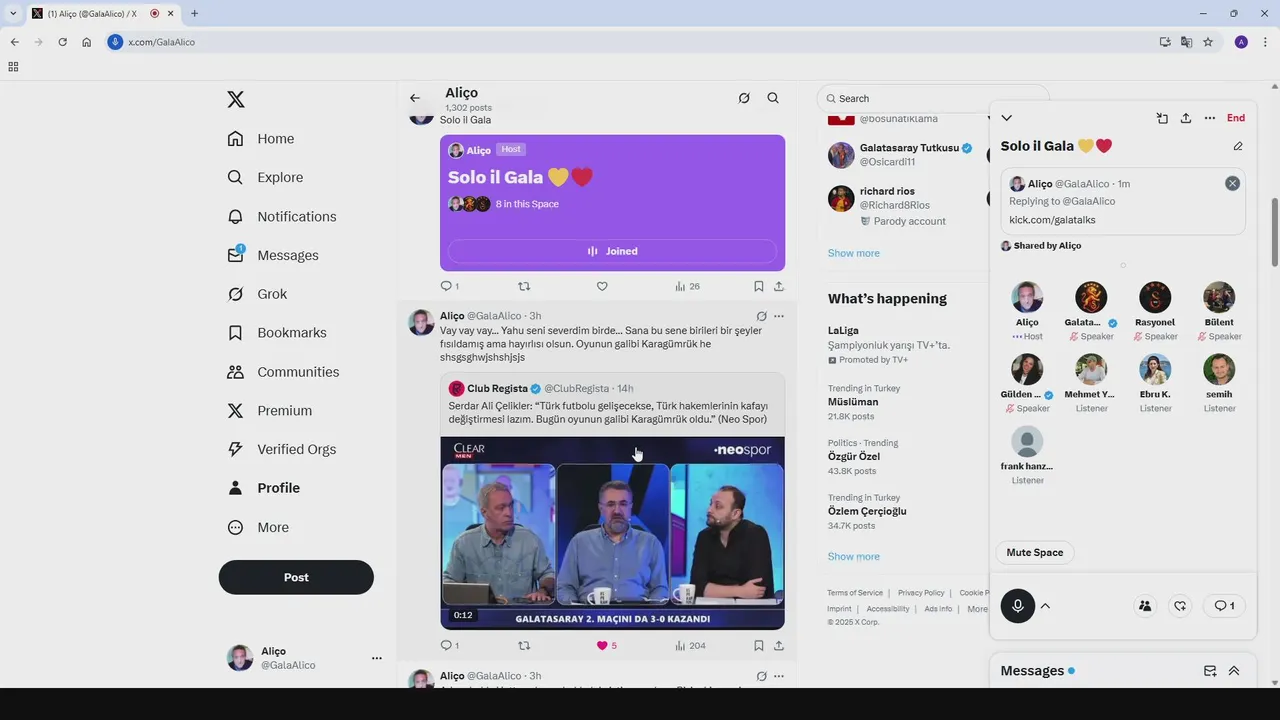Open Club Regista quoted post author
The height and width of the screenshot is (720, 1280).
click(497, 388)
